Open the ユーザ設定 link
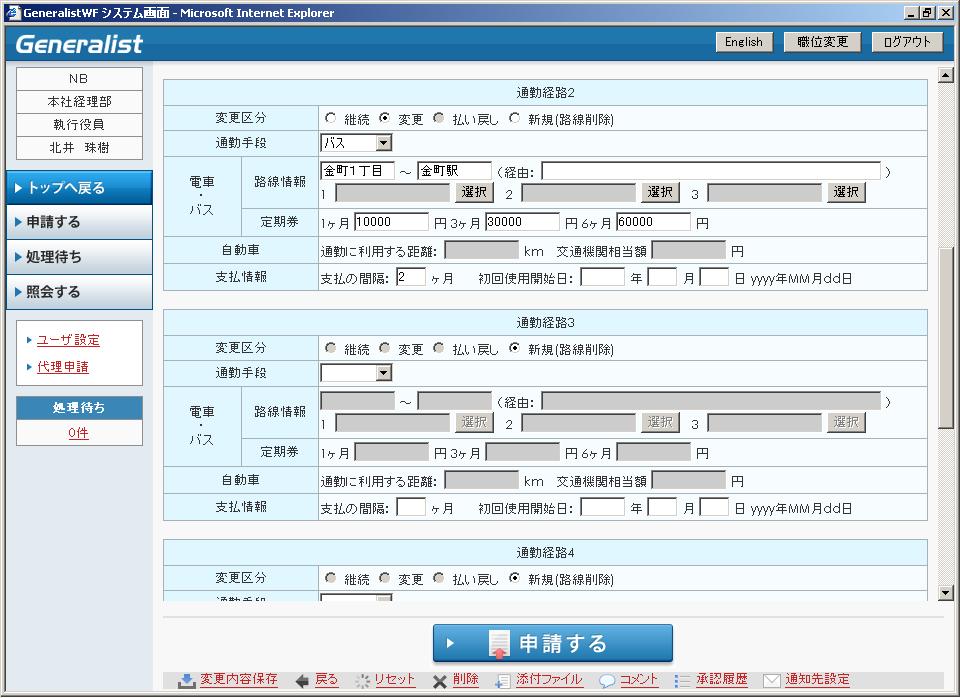Image resolution: width=960 pixels, height=698 pixels. pyautogui.click(x=68, y=340)
